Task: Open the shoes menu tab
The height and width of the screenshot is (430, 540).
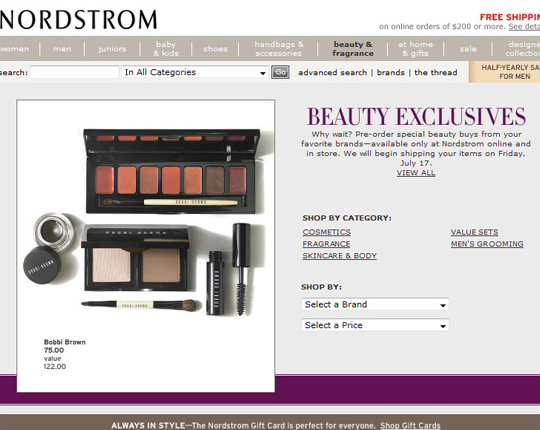Action: coord(215,49)
